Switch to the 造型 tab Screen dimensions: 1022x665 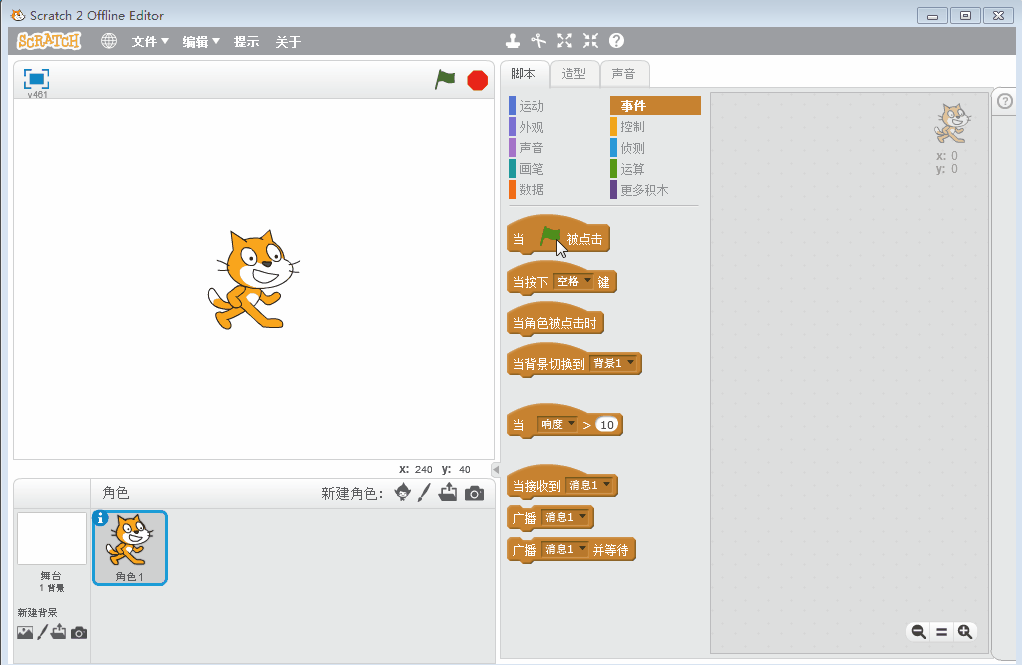coord(574,73)
